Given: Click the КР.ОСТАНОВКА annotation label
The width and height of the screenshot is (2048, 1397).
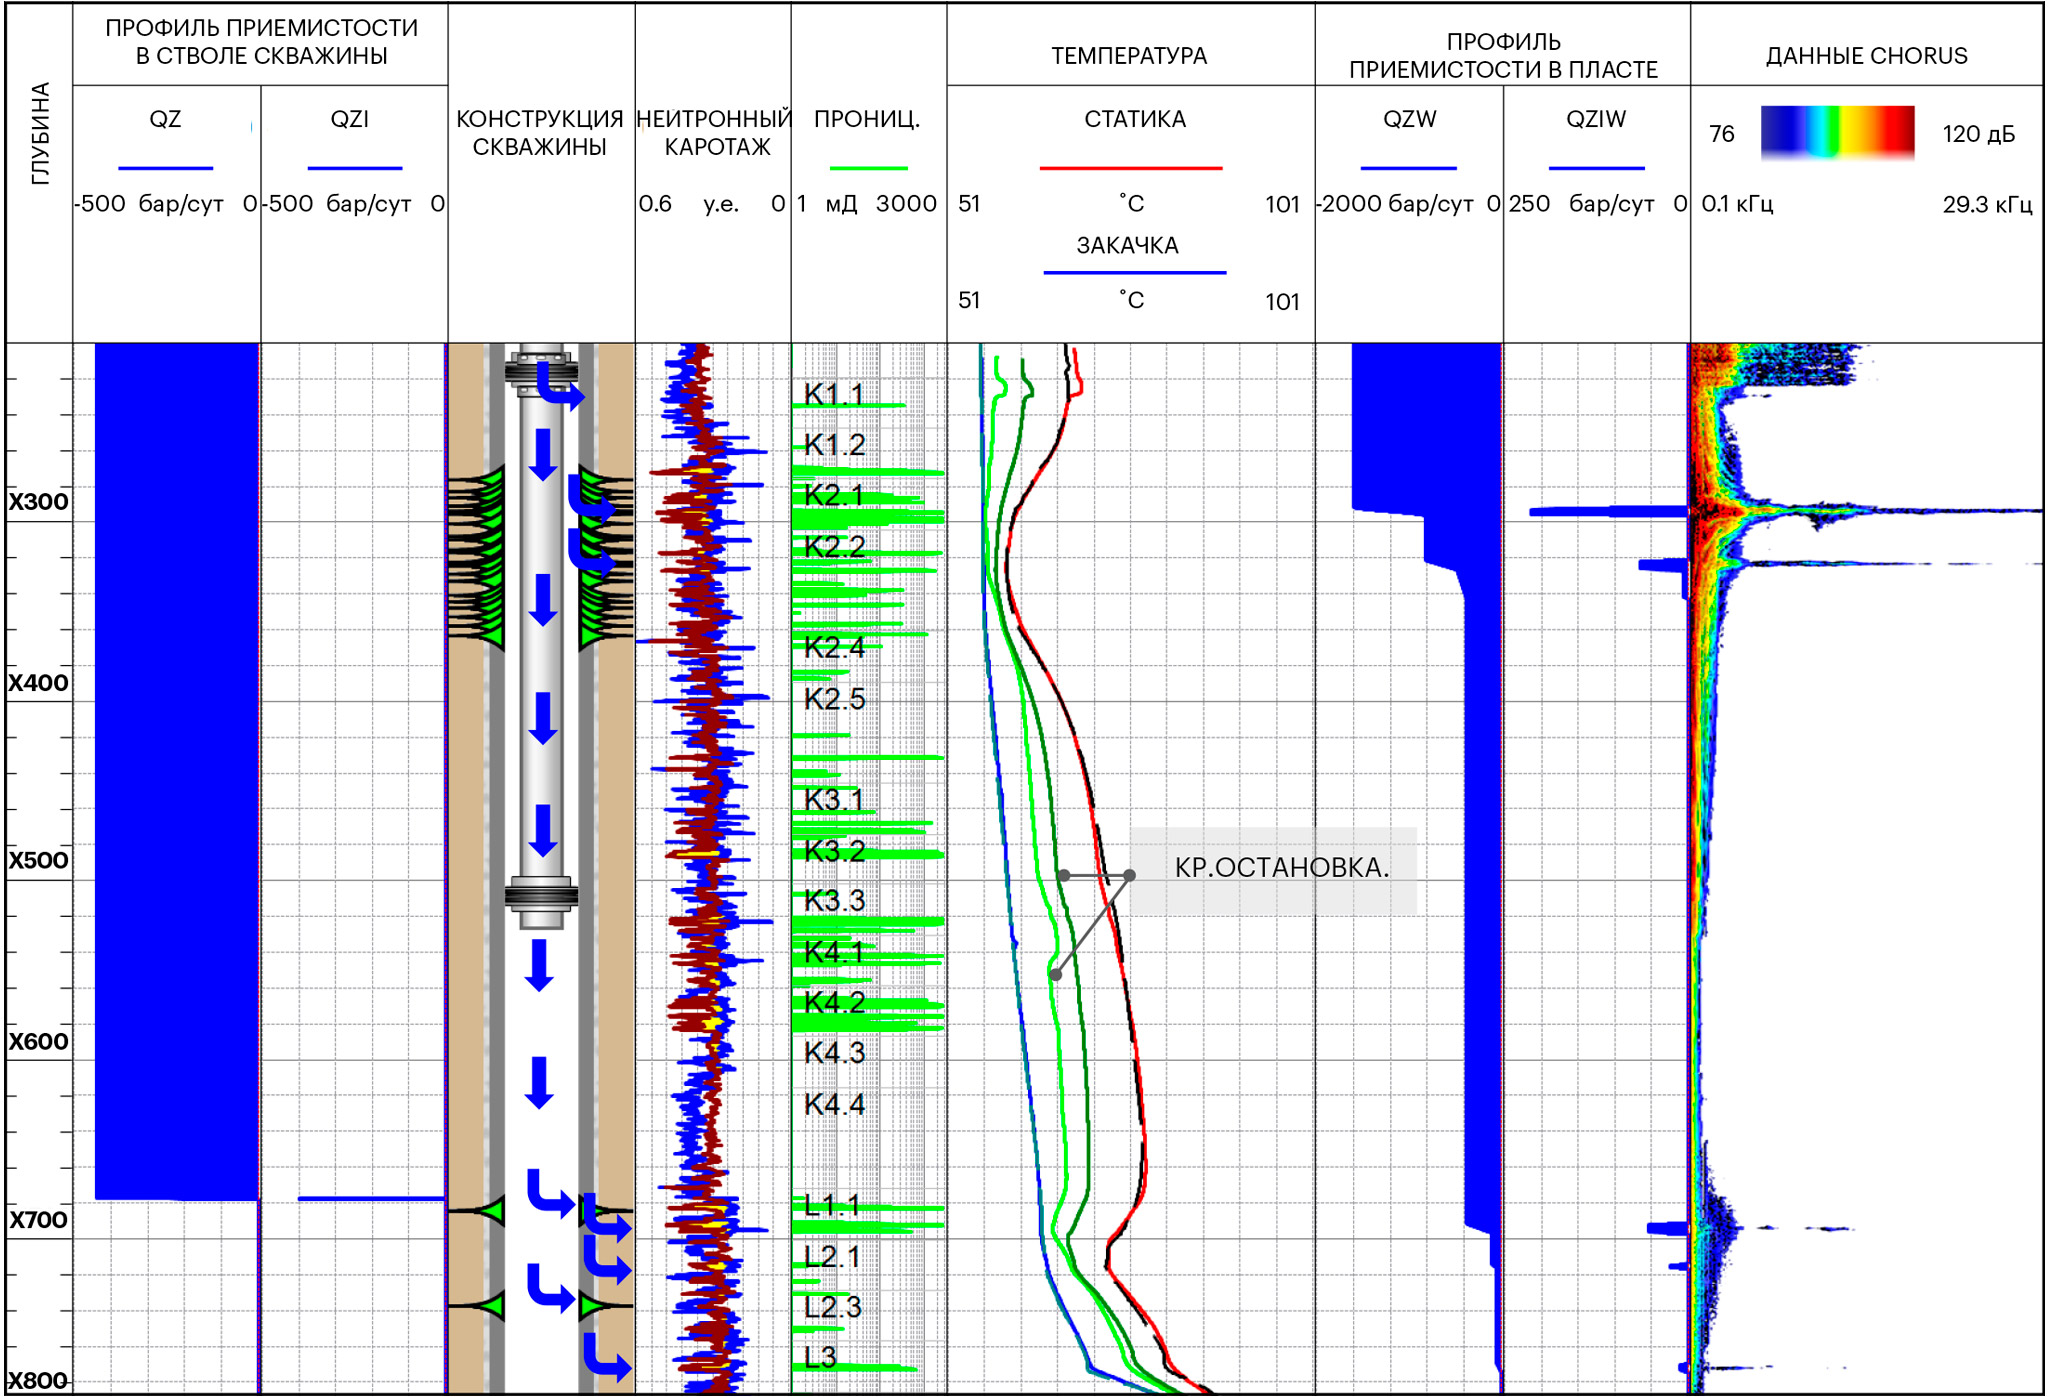Looking at the screenshot, I should point(1281,868).
